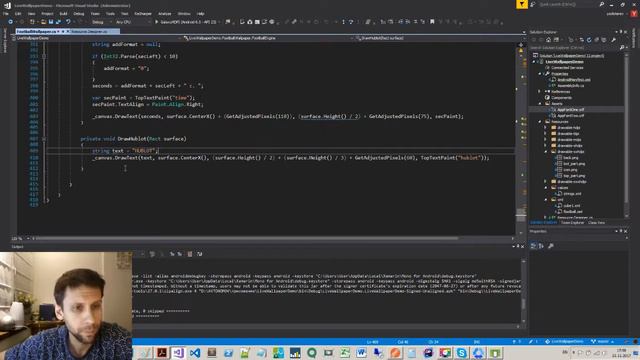Toggle auto-hide pin on Properties panel
This screenshot has height=360, width=640.
tap(621, 231)
